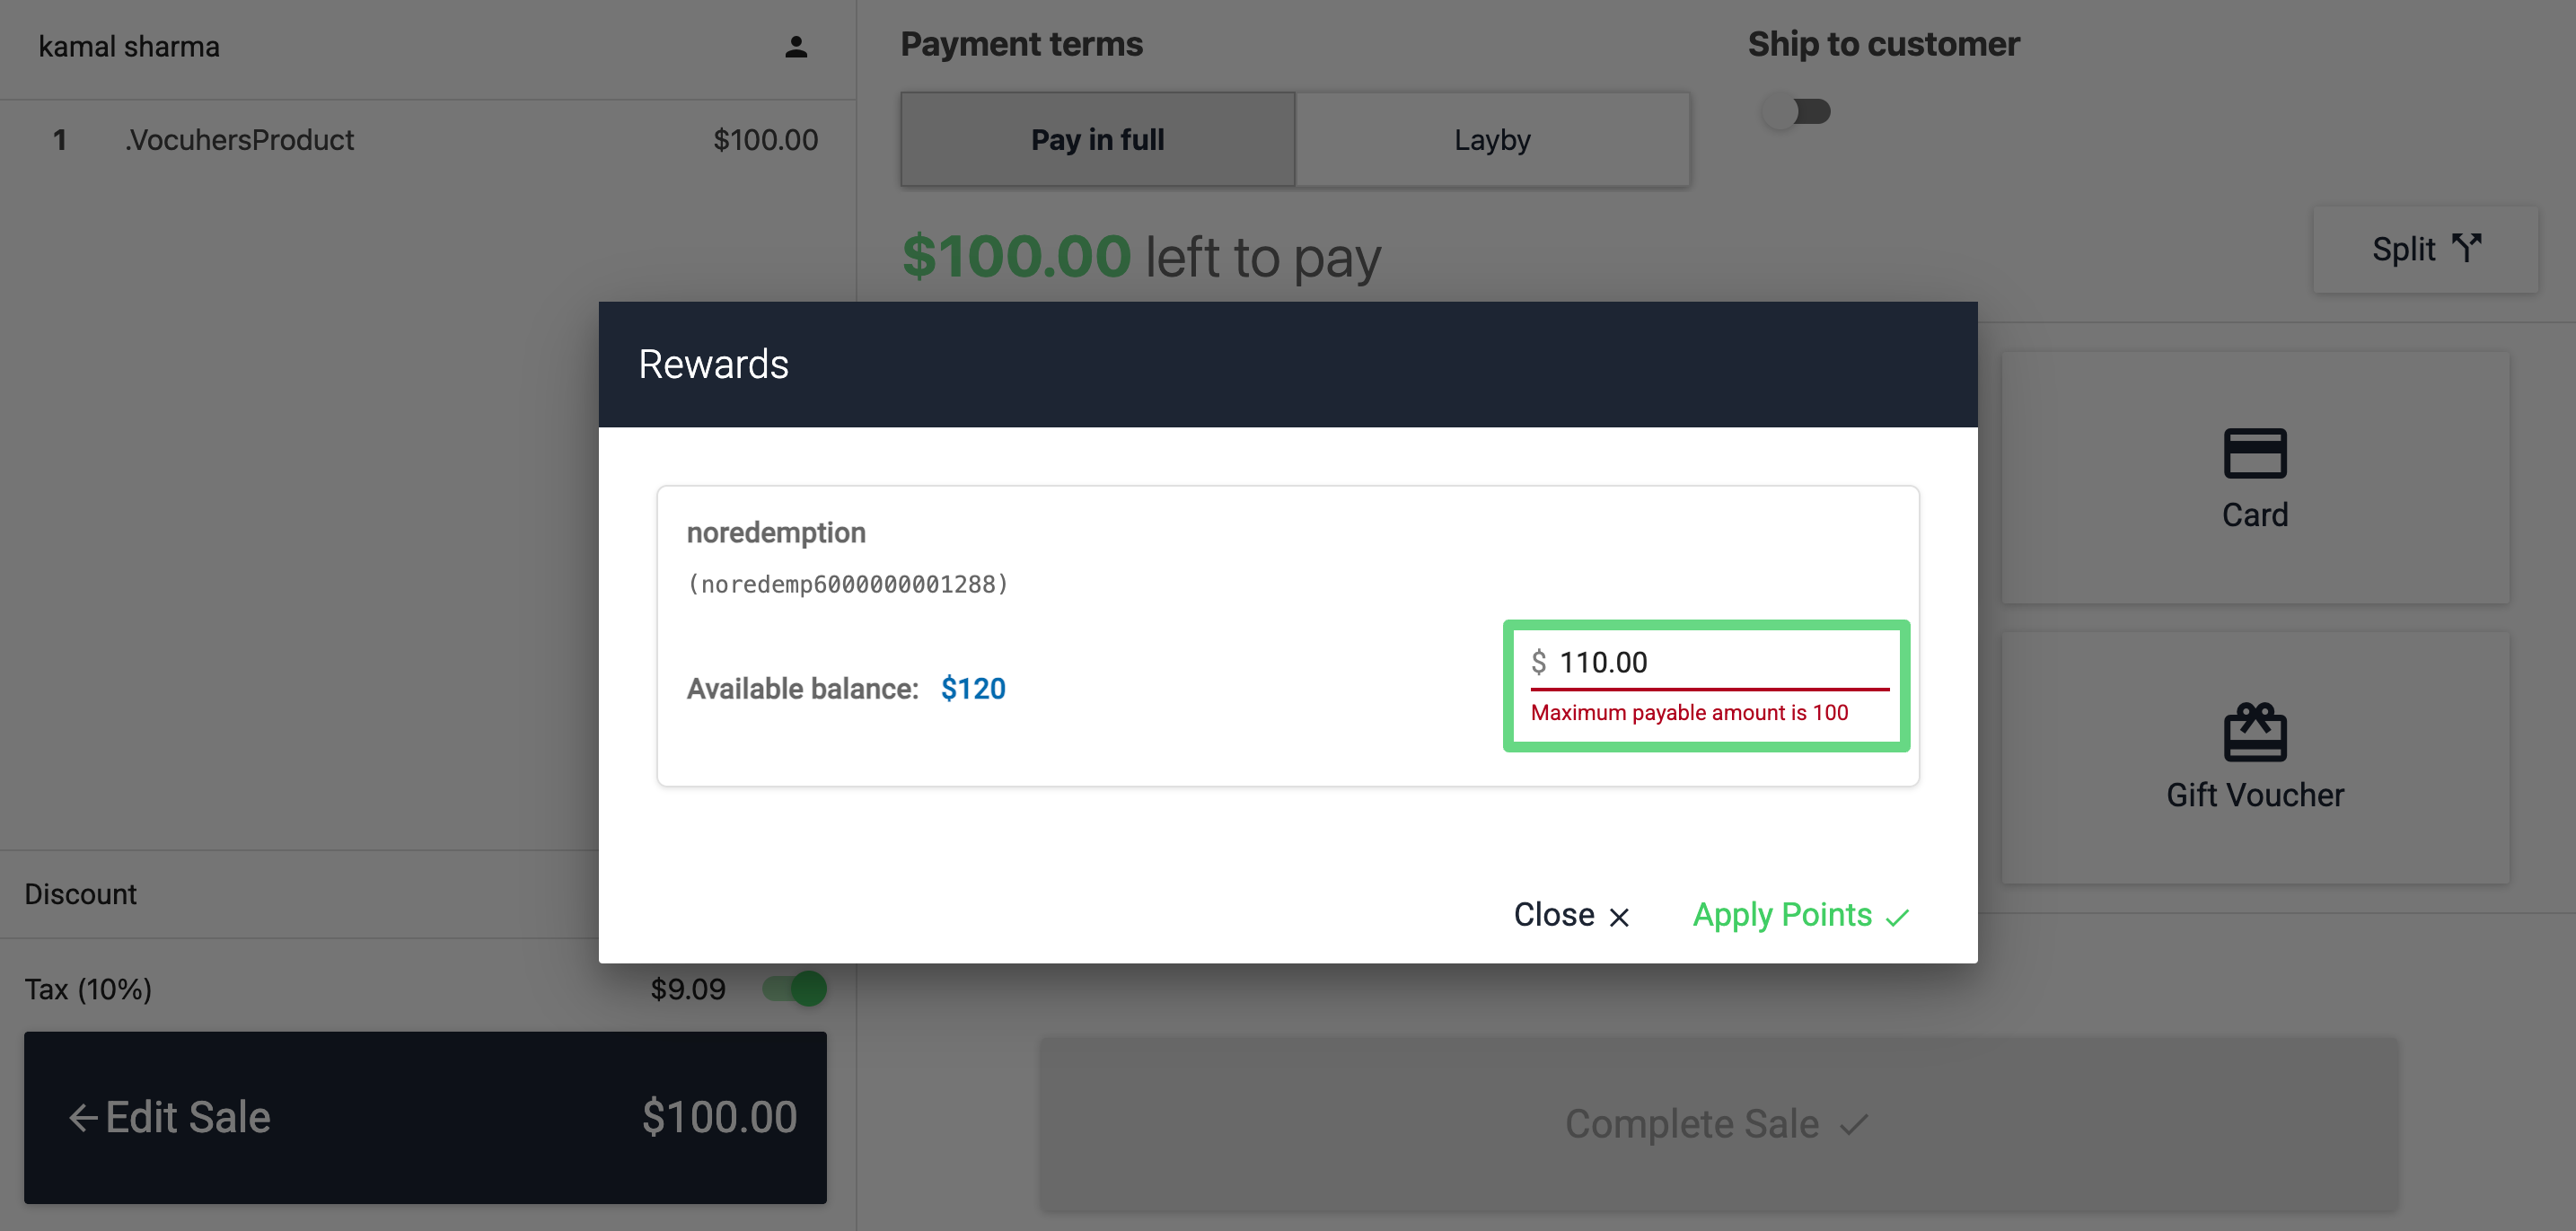
Task: Switch to the Layby payment term
Action: click(x=1492, y=140)
